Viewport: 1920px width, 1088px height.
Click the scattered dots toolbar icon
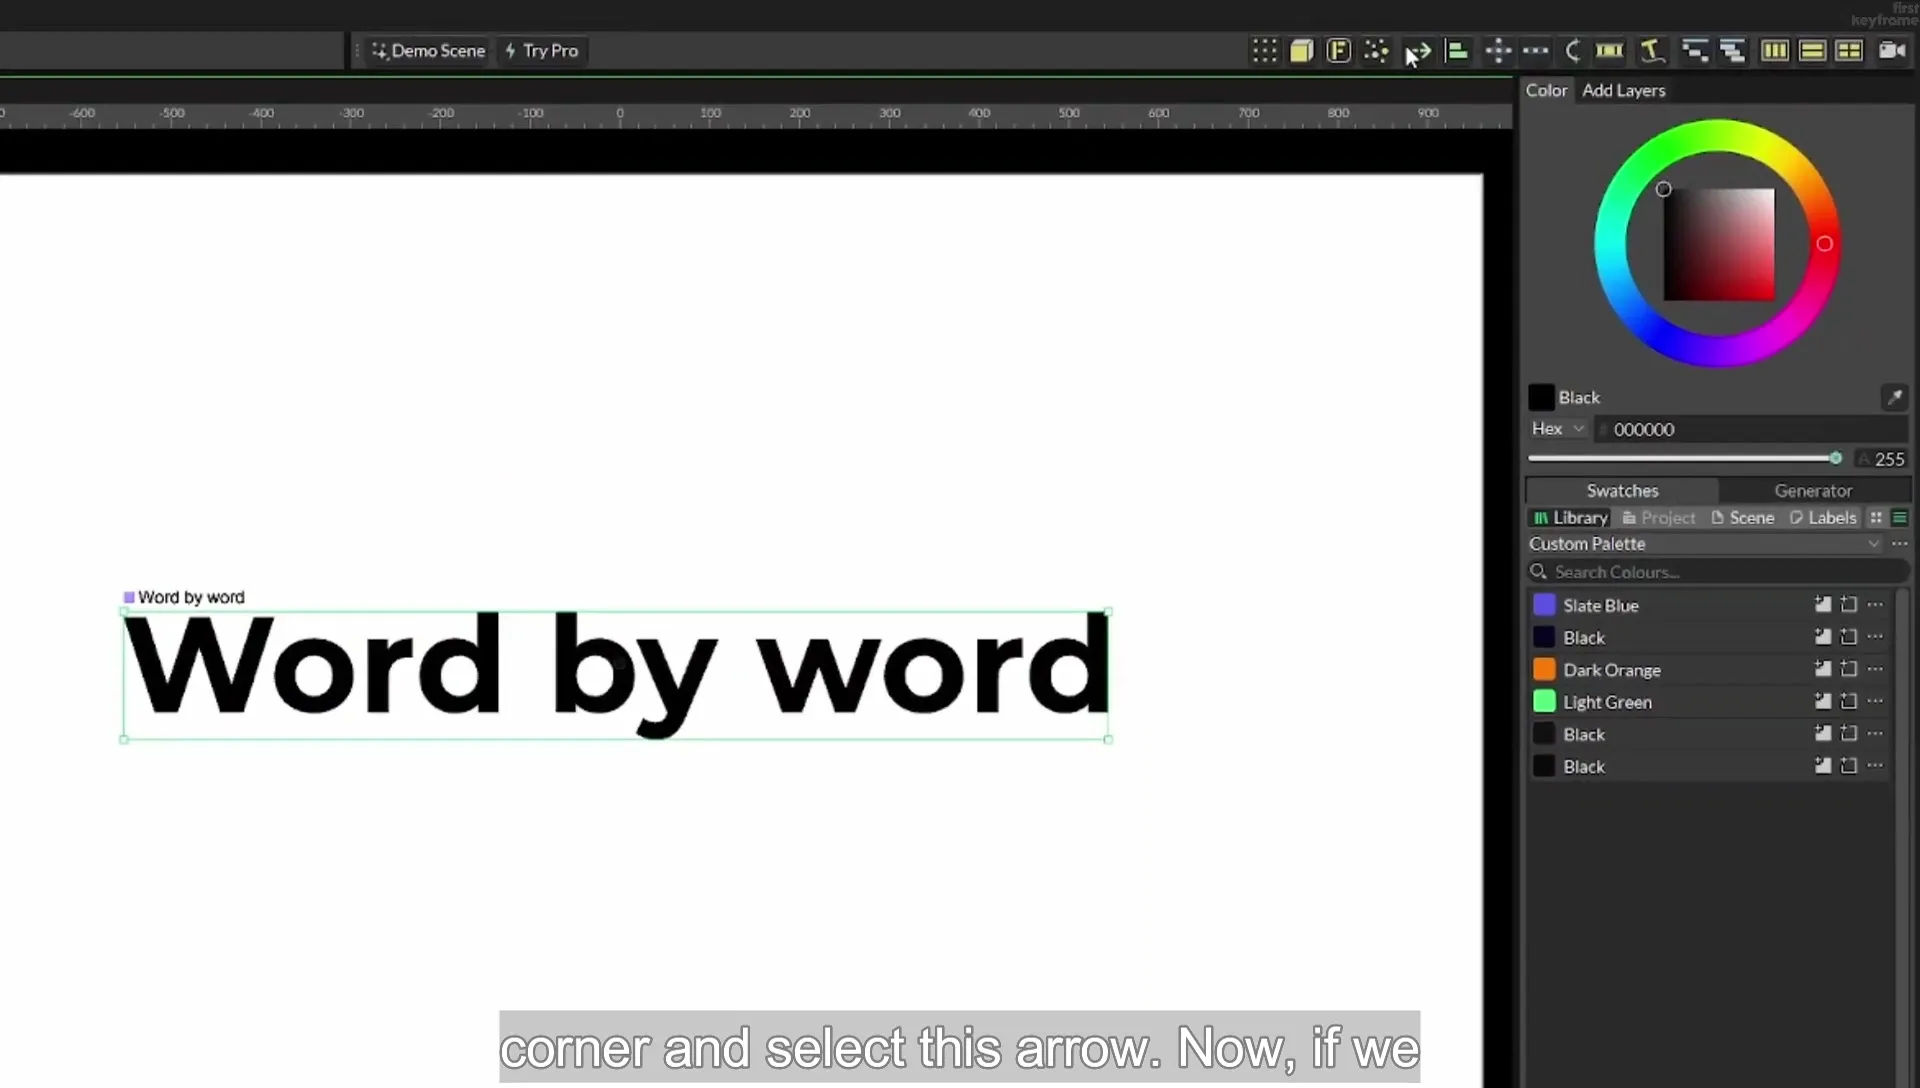(1376, 51)
